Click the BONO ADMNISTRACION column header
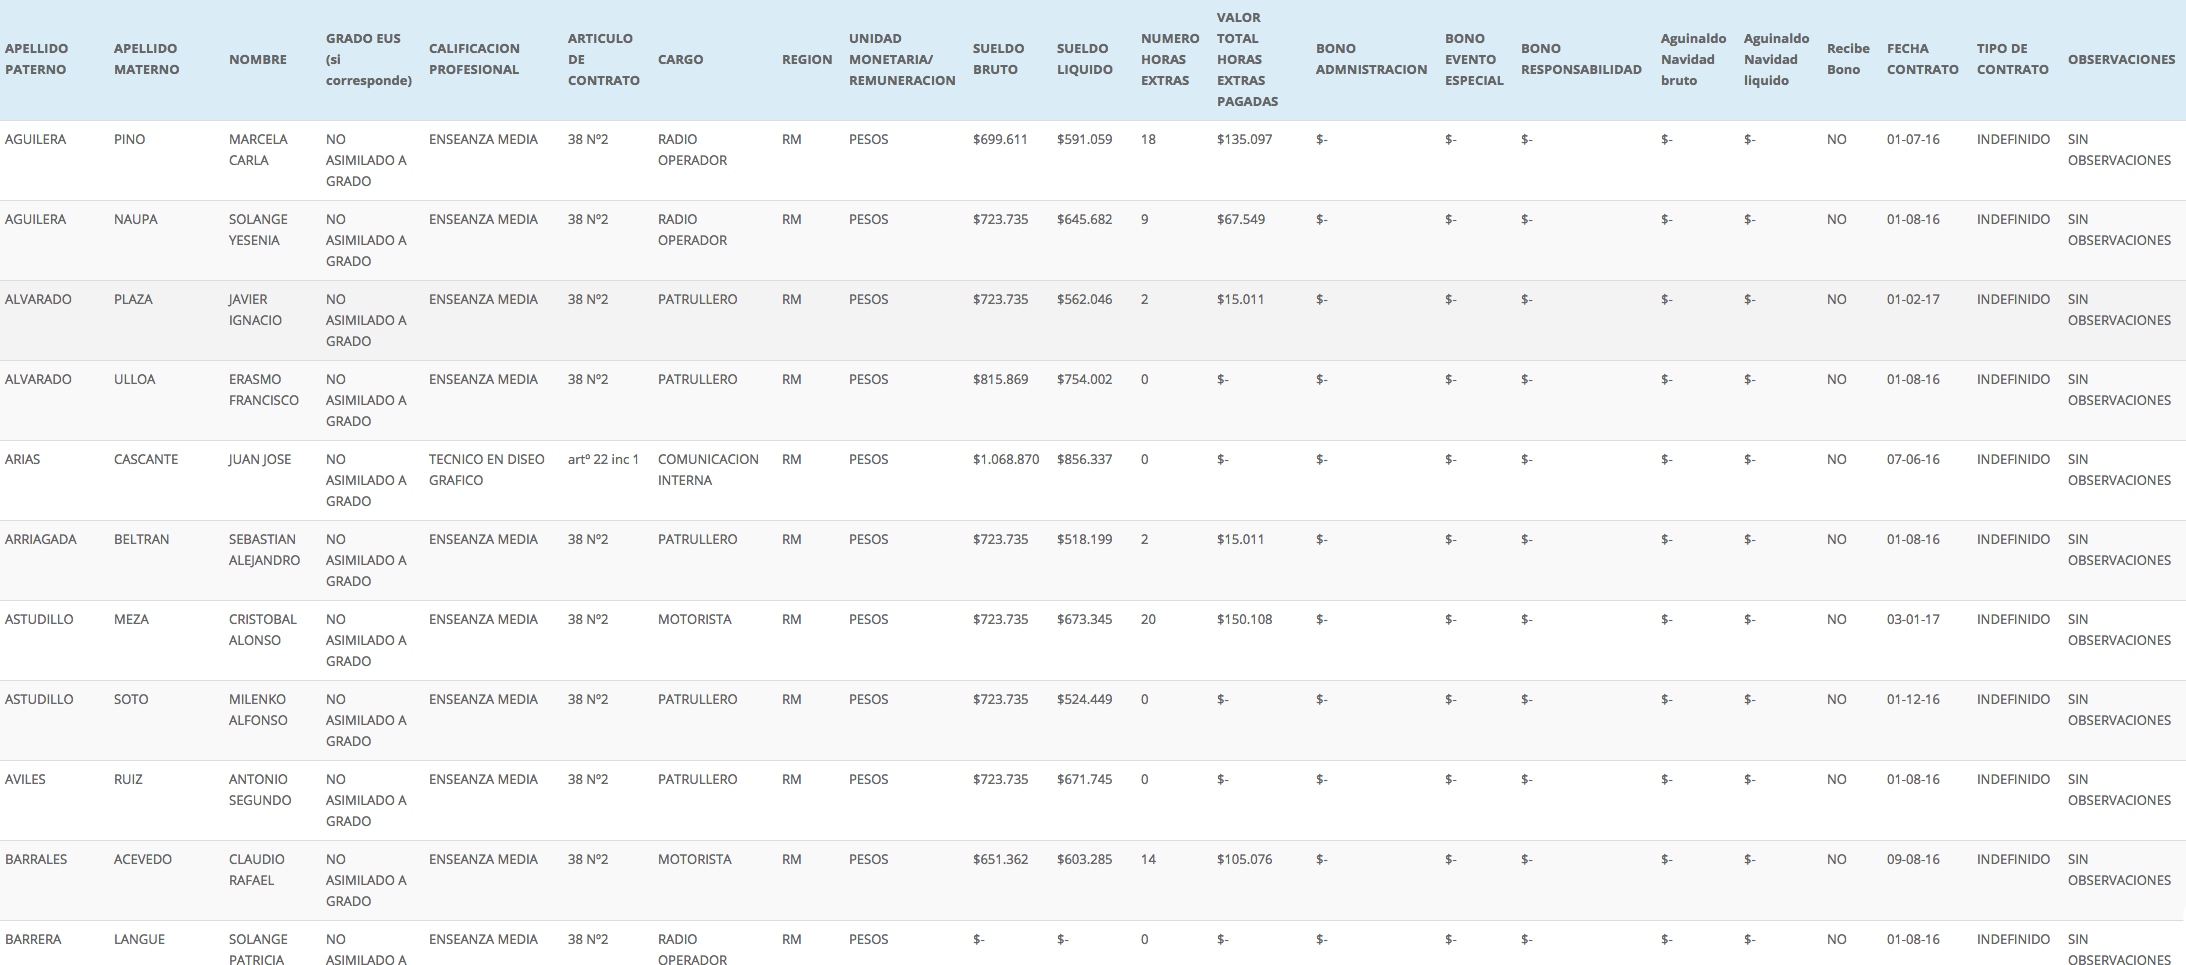Screen dimensions: 2186x965 [1371, 59]
